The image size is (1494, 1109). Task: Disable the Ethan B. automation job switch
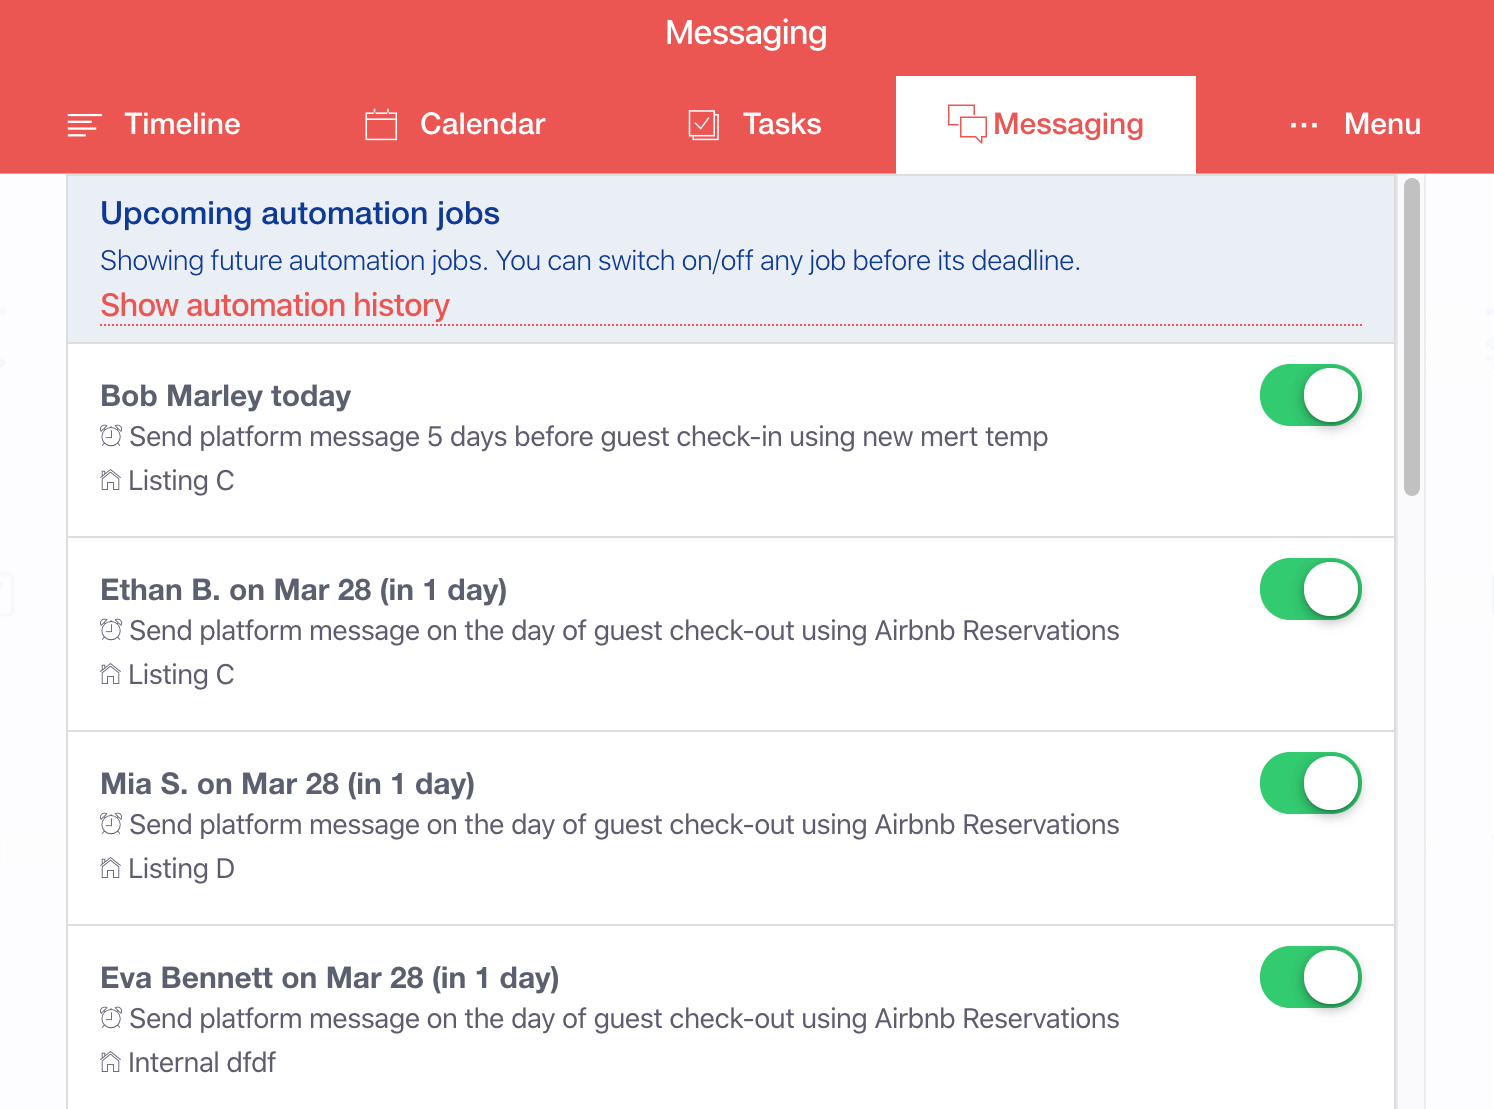(x=1310, y=589)
